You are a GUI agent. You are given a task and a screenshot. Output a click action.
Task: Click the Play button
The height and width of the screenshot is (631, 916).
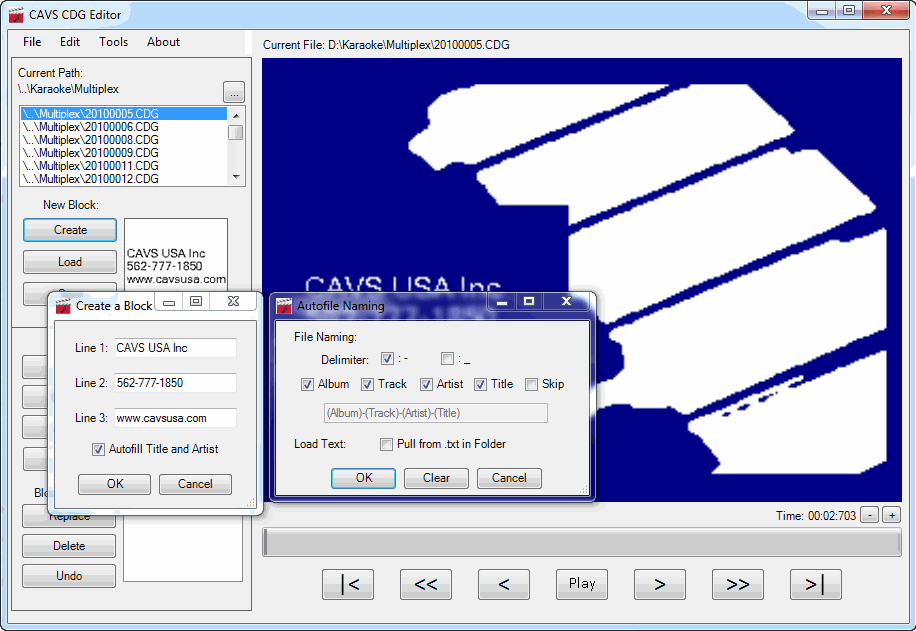pos(582,584)
